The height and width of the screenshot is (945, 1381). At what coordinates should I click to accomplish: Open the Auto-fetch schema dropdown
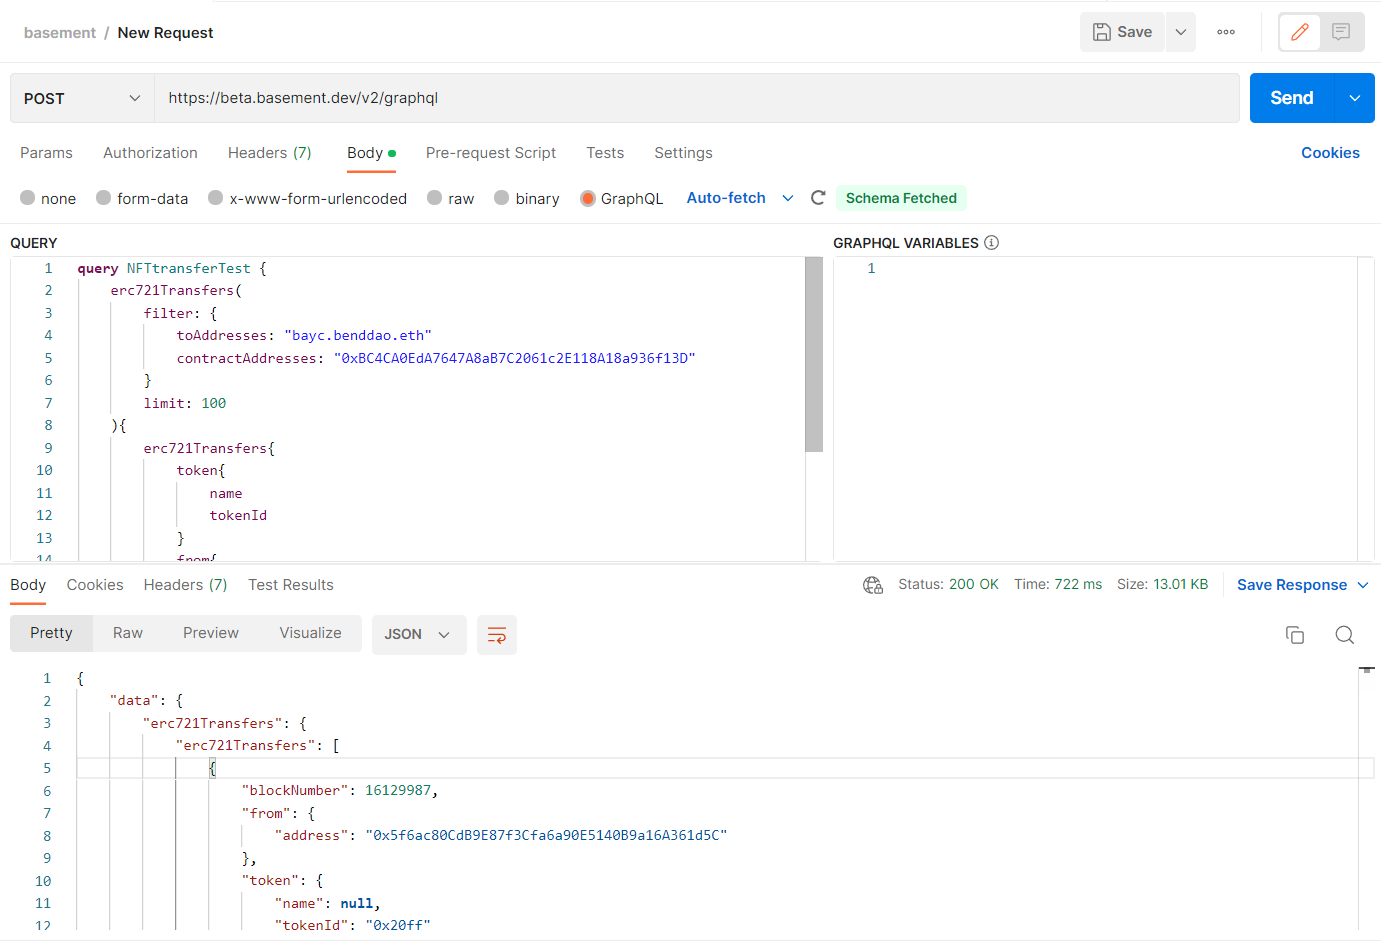(738, 198)
